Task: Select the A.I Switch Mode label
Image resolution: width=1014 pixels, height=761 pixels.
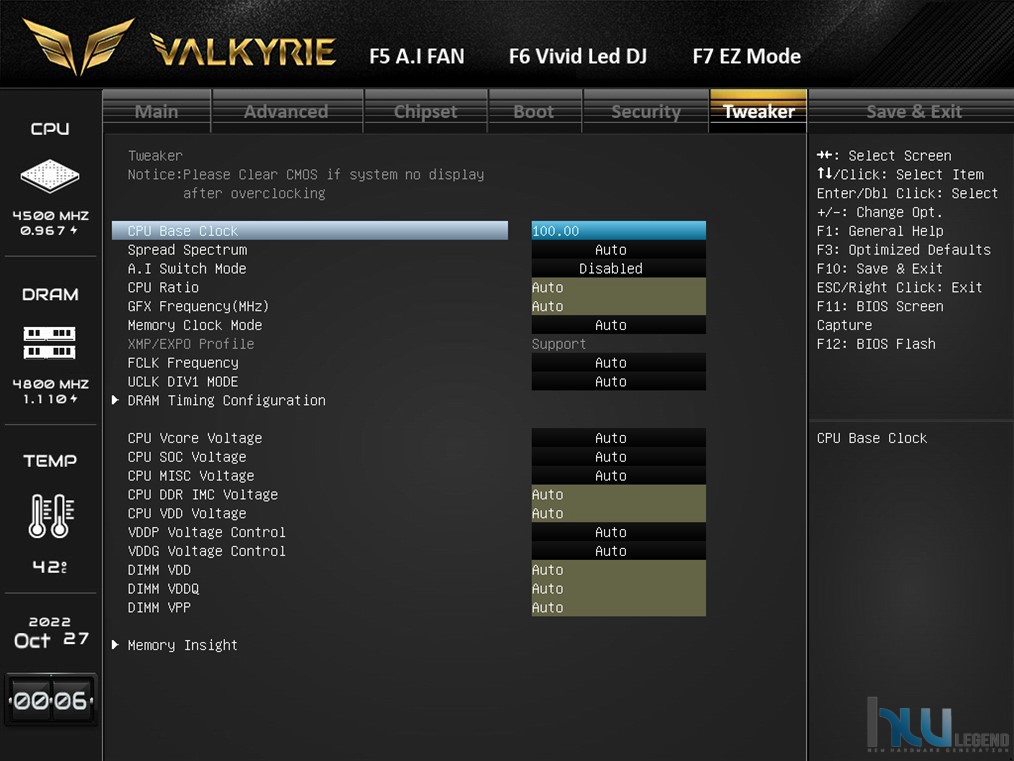Action: coord(187,268)
